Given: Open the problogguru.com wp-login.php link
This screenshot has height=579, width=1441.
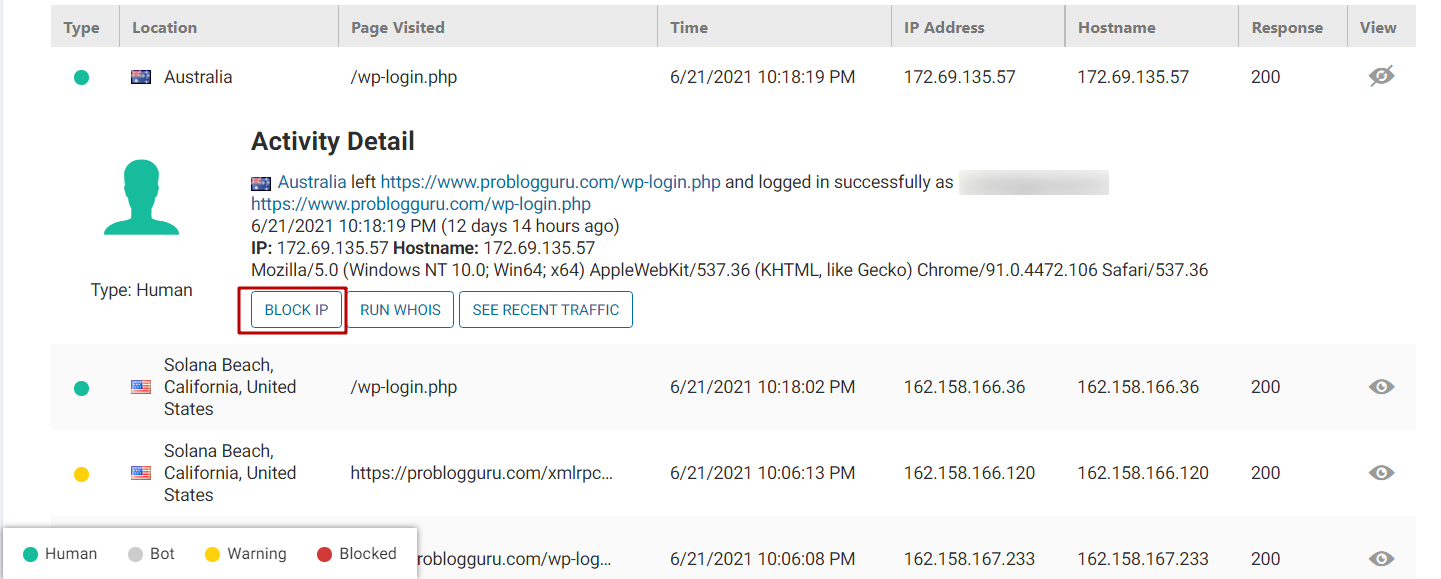Looking at the screenshot, I should click(550, 183).
